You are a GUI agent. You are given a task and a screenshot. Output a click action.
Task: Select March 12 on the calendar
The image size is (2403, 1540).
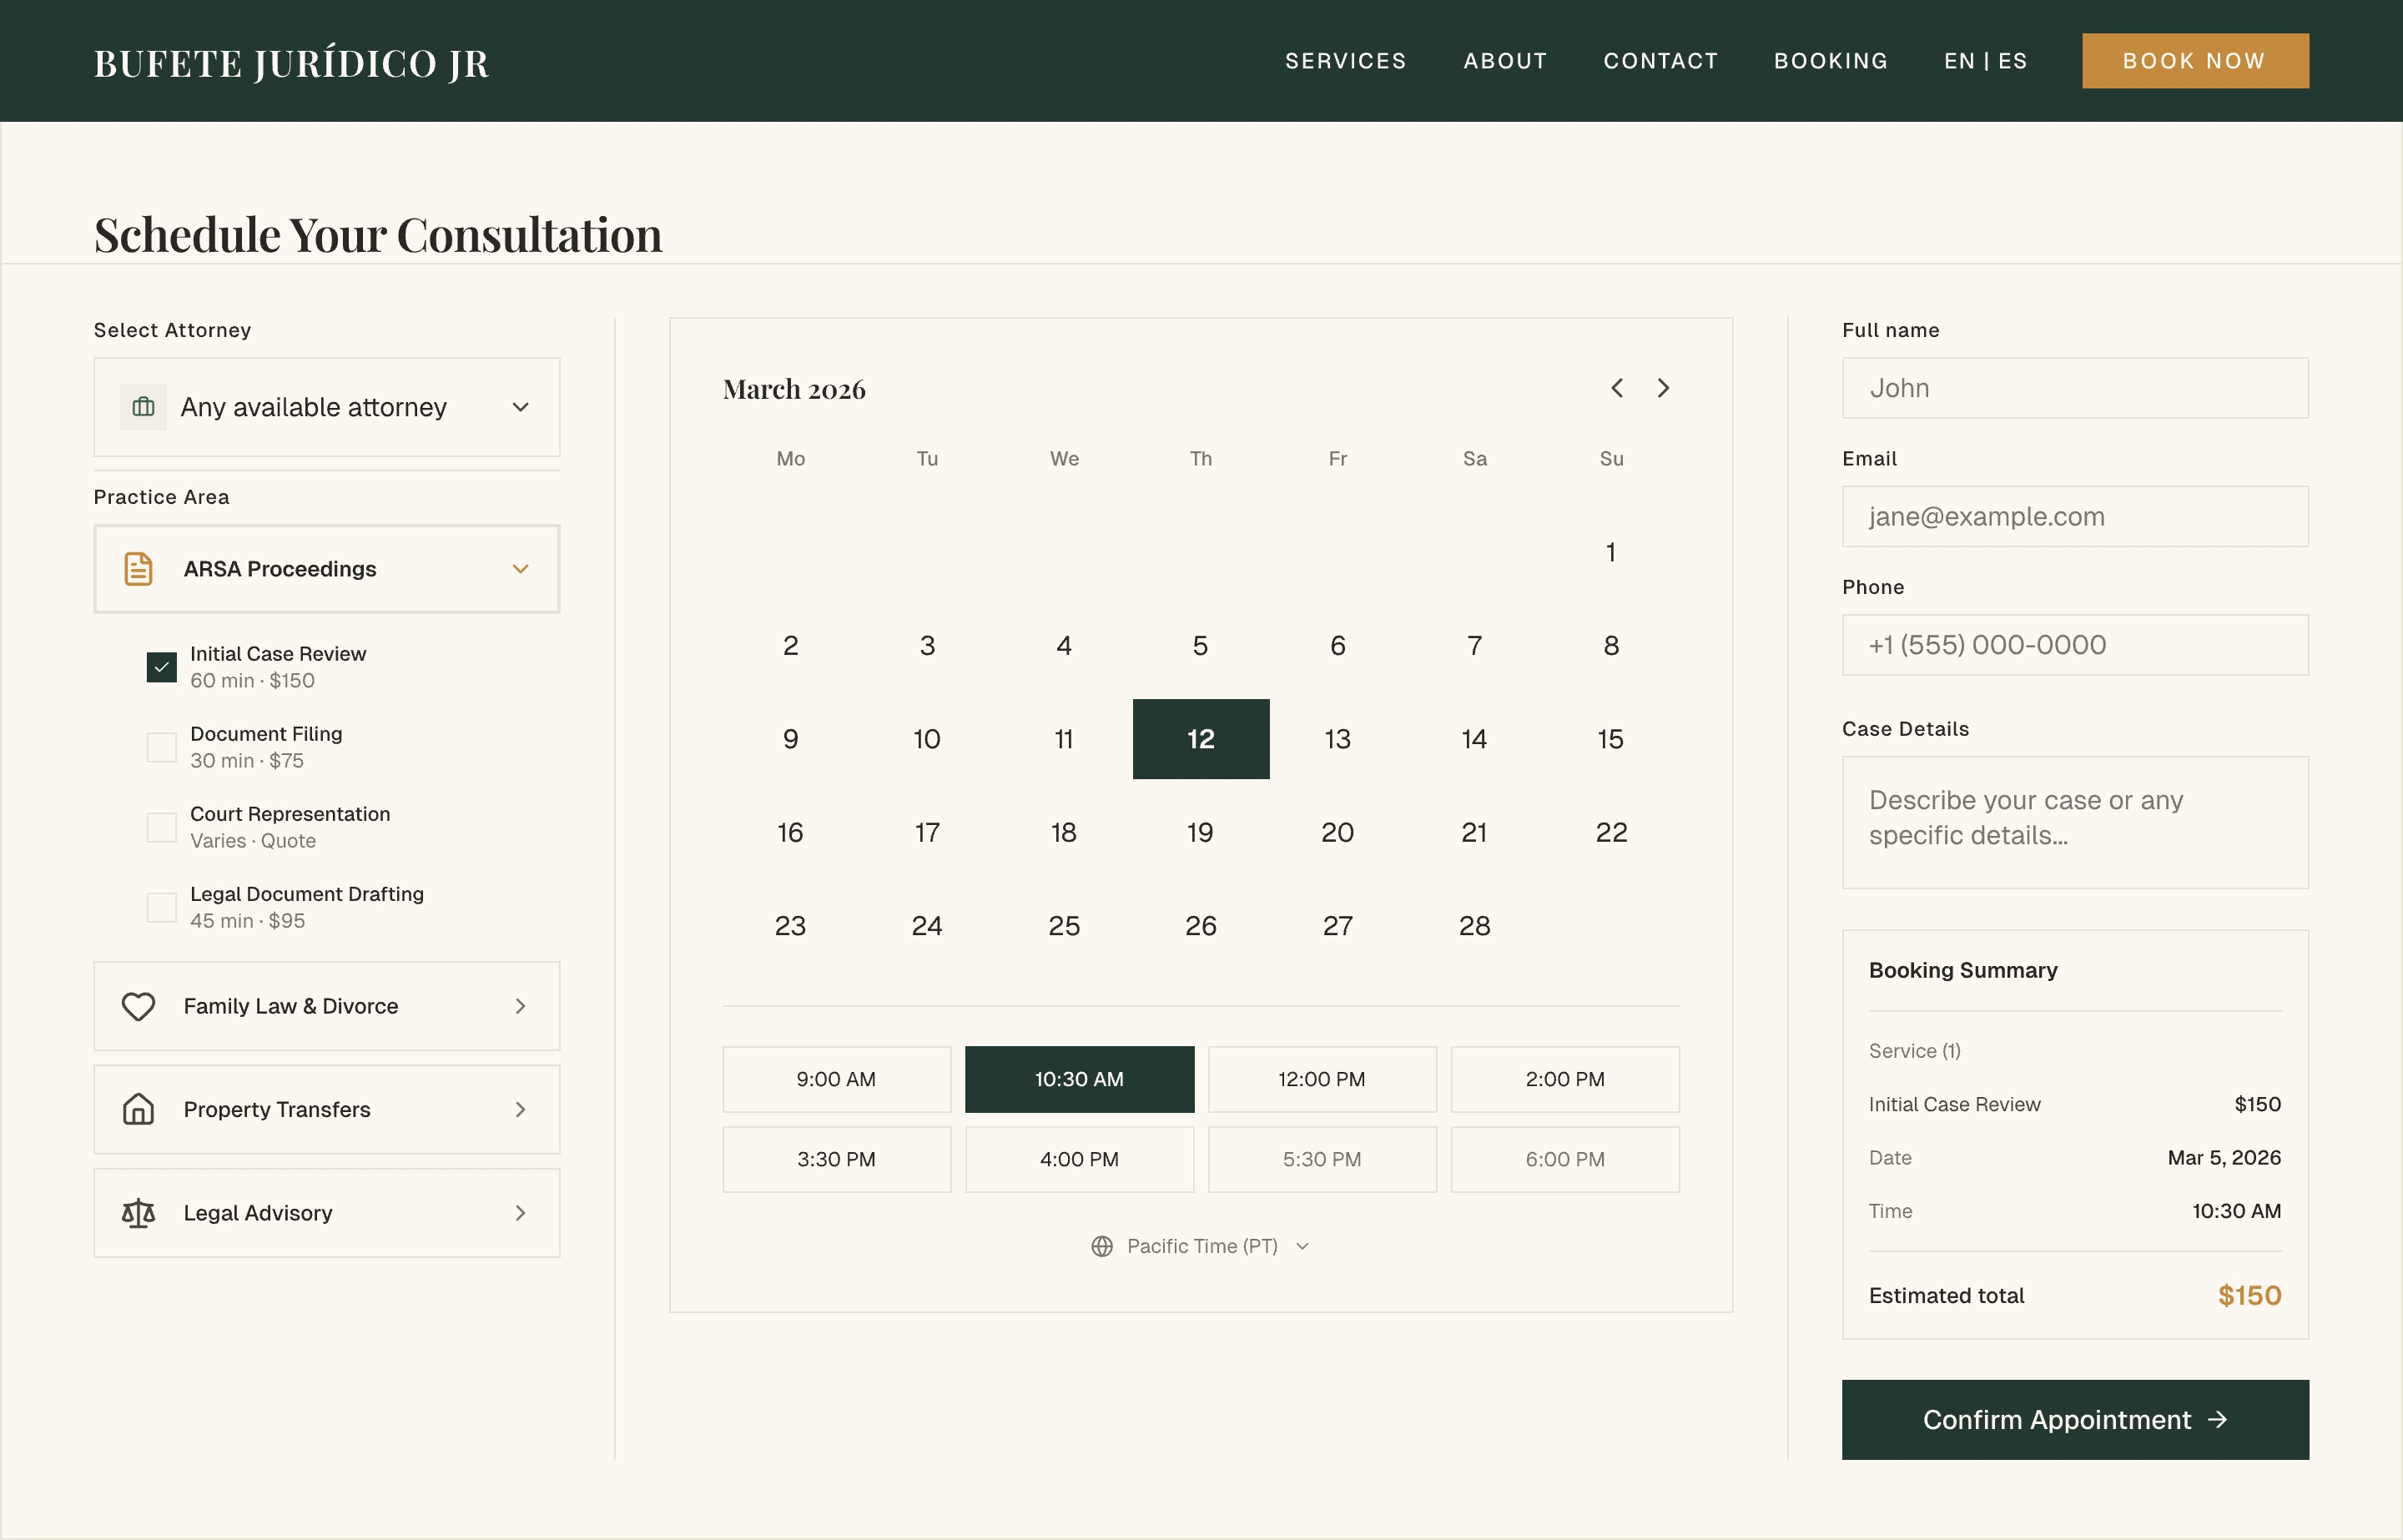[1201, 739]
